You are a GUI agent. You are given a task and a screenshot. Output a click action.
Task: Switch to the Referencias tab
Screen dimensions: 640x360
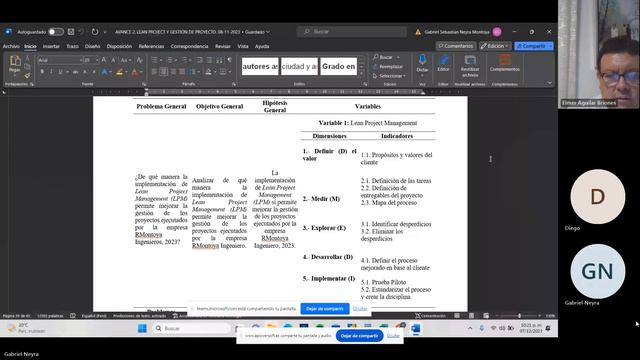[x=151, y=47]
